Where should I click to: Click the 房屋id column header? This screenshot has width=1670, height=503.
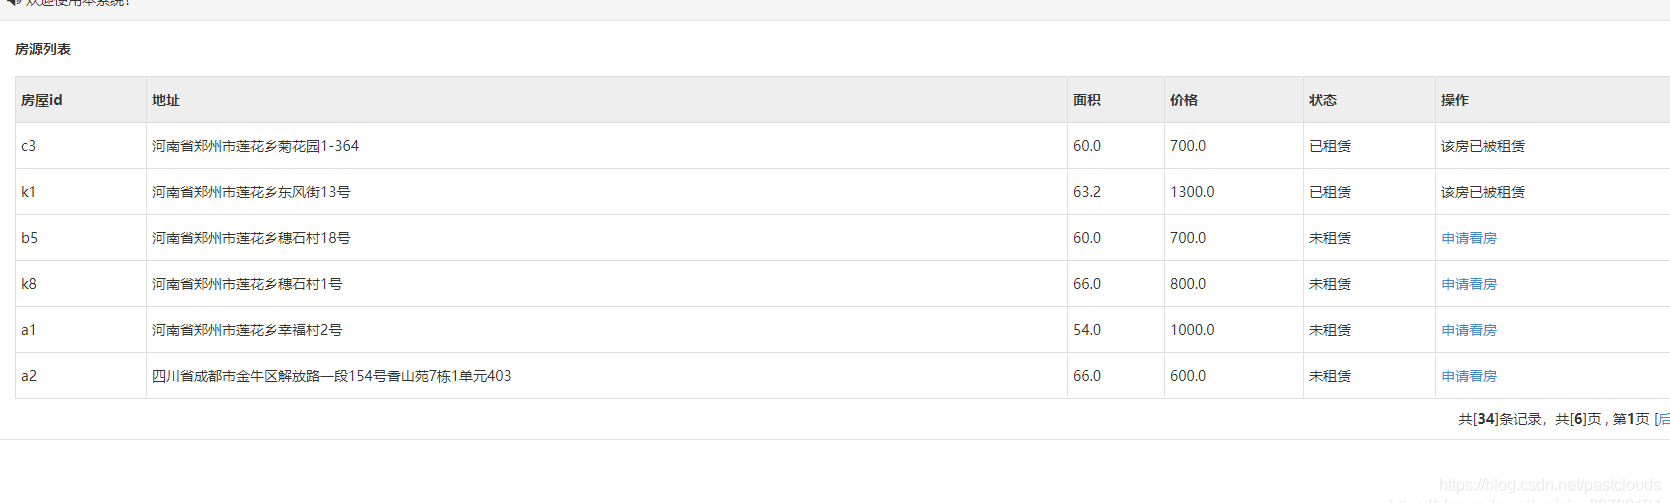pyautogui.click(x=41, y=100)
